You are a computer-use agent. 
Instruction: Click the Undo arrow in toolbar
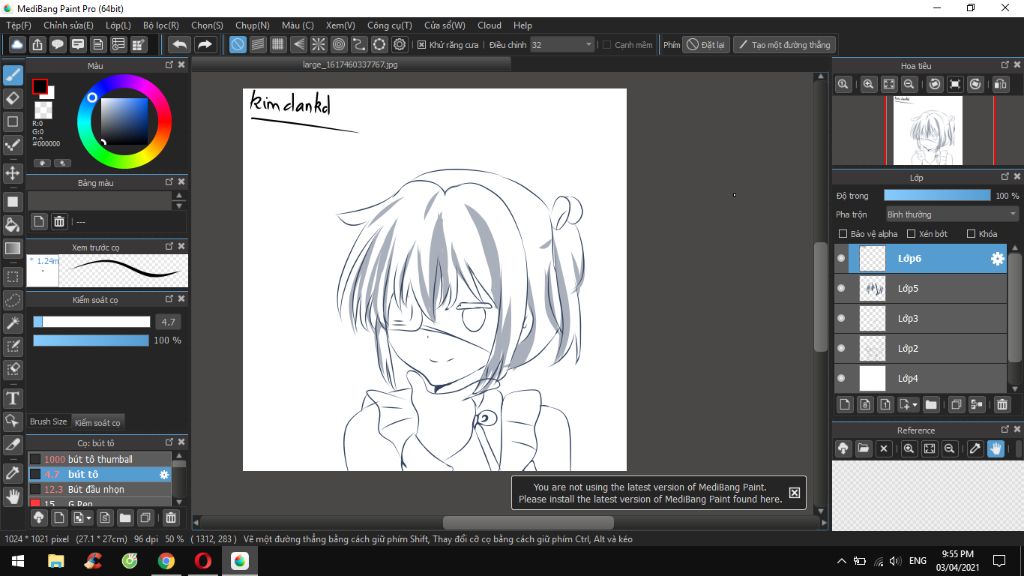(x=179, y=44)
